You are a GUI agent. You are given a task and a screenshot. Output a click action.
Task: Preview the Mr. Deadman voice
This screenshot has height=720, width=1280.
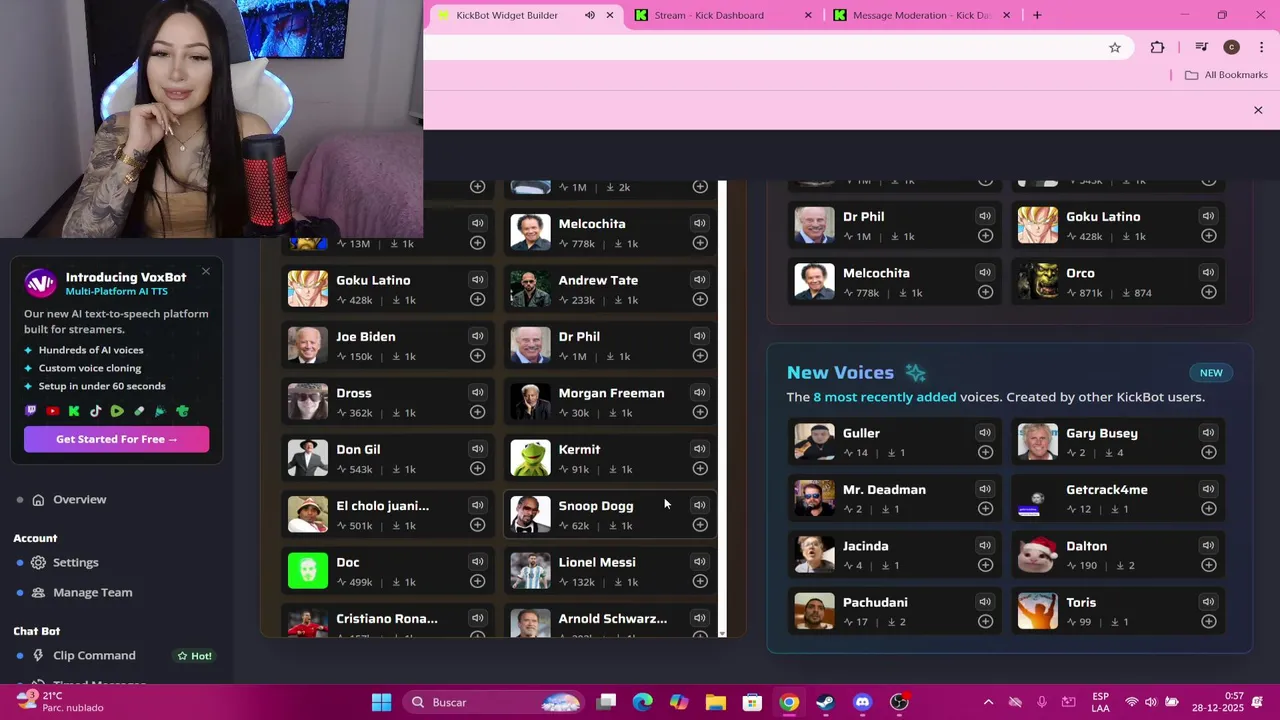click(985, 489)
